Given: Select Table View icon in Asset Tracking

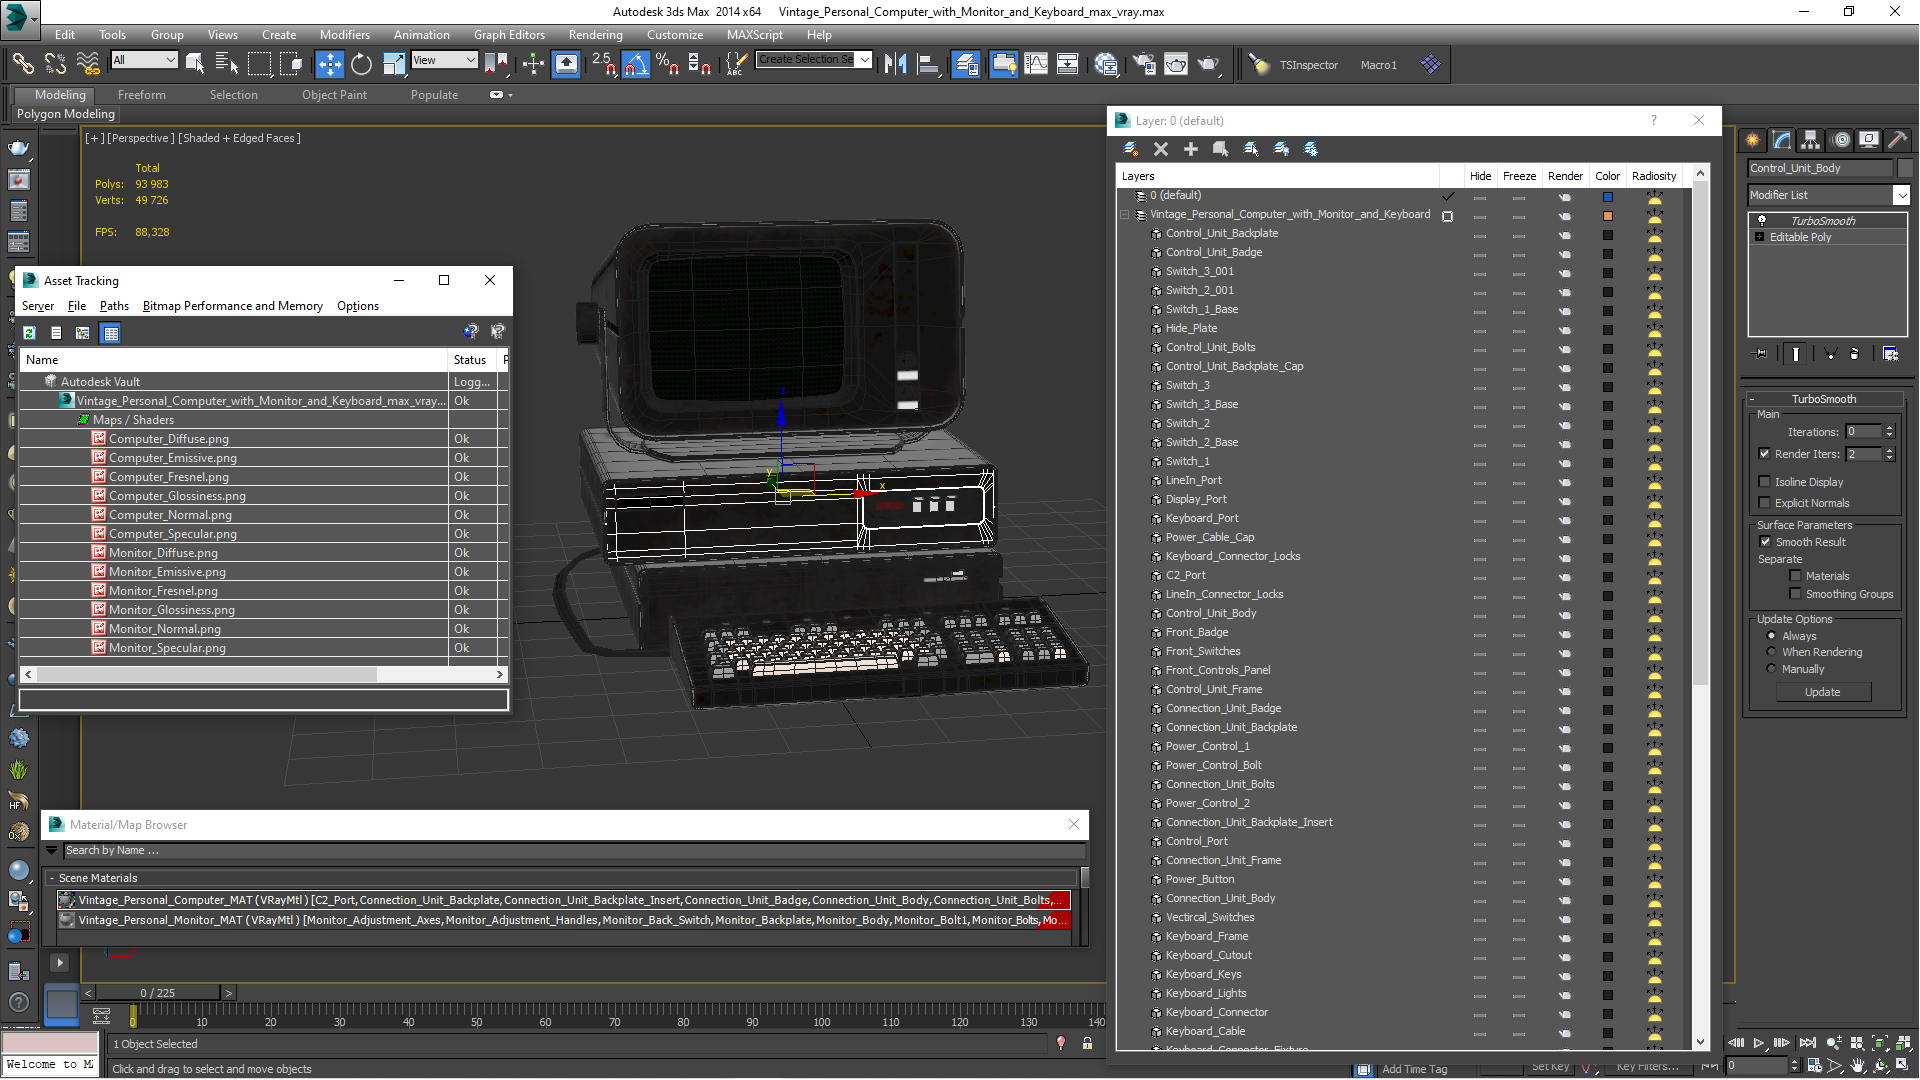Looking at the screenshot, I should pyautogui.click(x=111, y=333).
